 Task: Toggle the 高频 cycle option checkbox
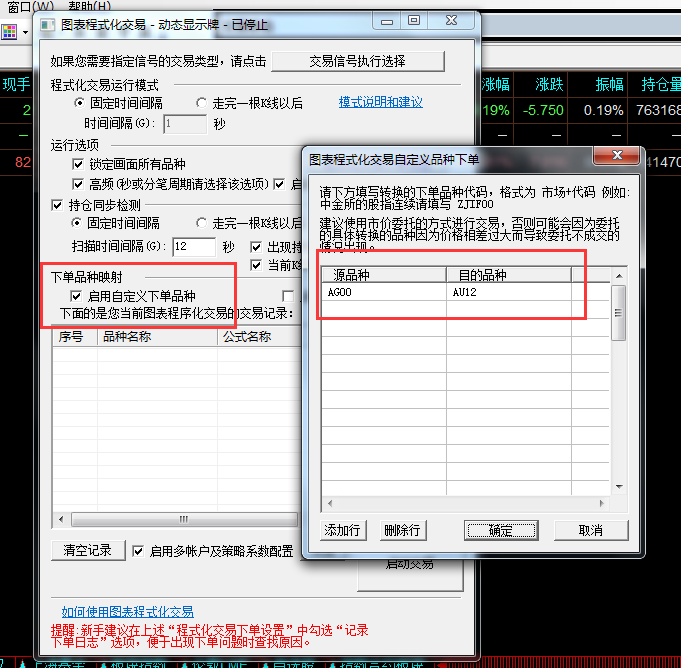tap(80, 184)
